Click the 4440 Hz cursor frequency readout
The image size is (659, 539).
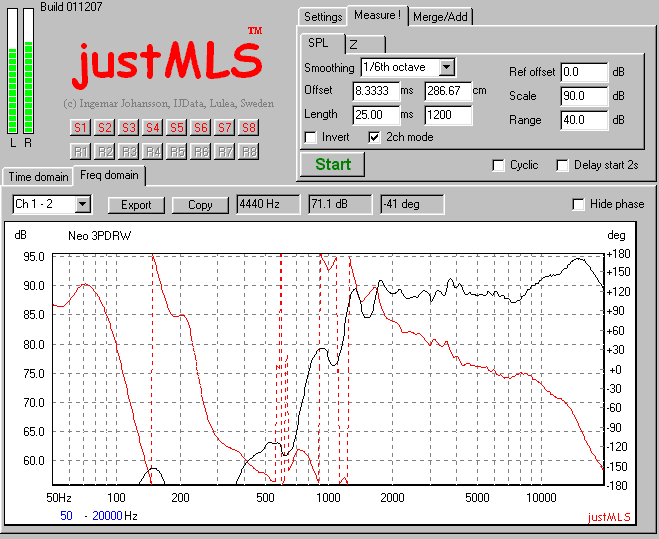click(268, 204)
